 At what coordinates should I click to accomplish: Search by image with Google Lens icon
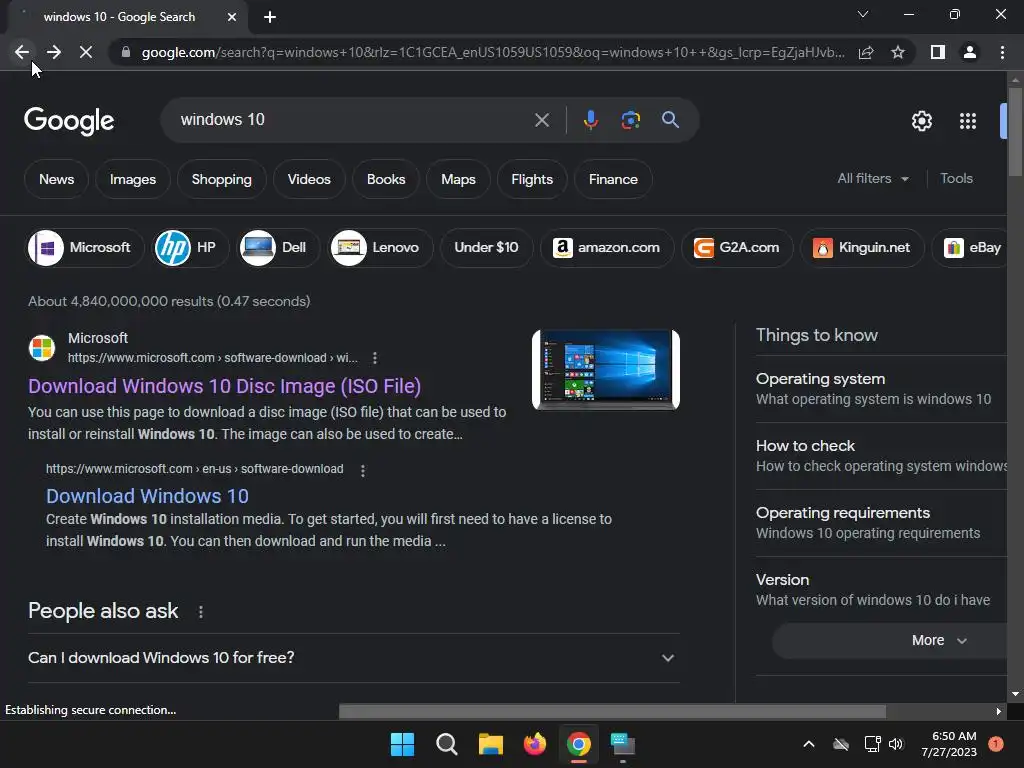click(630, 120)
